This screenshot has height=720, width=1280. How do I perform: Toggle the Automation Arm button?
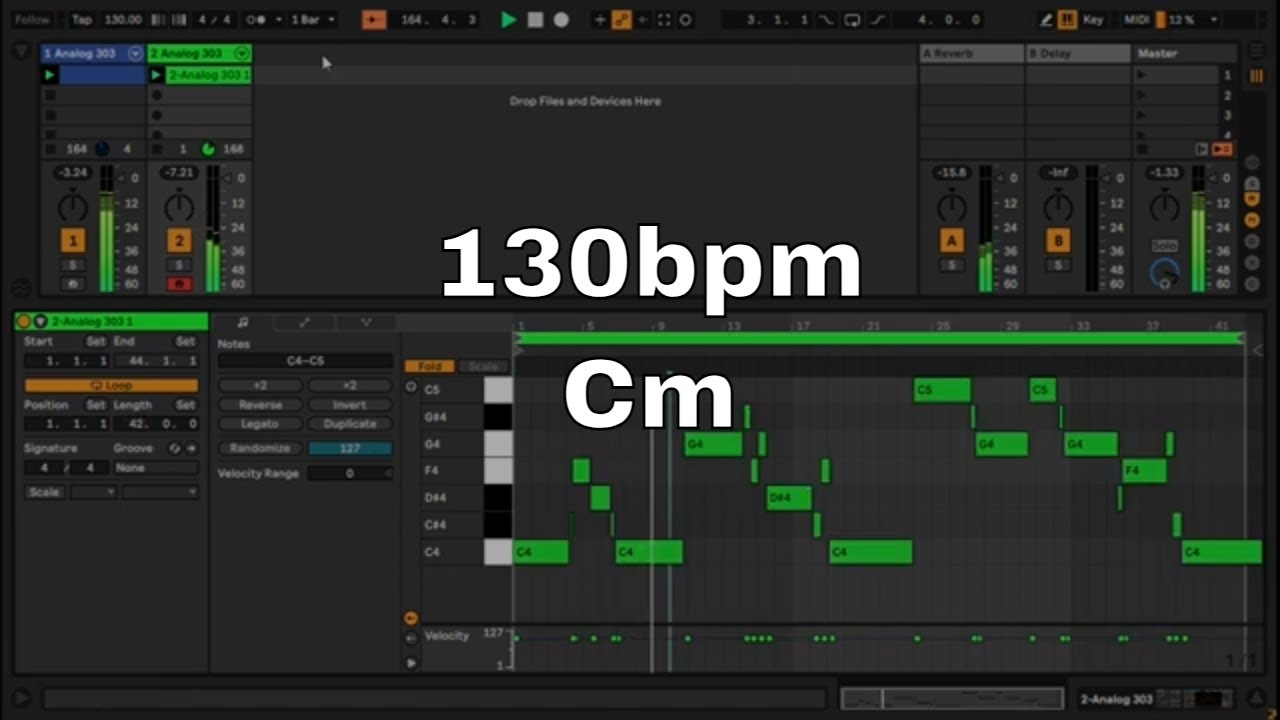point(621,20)
